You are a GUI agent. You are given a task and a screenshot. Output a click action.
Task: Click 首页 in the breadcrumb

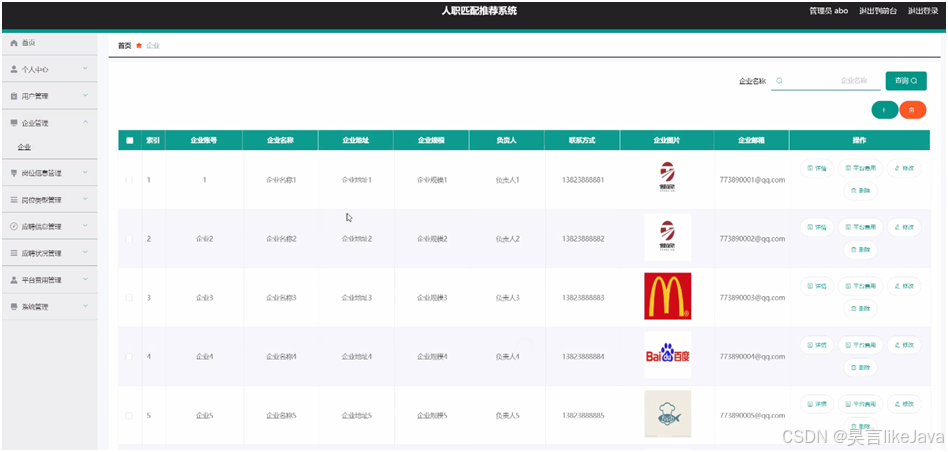click(x=124, y=46)
